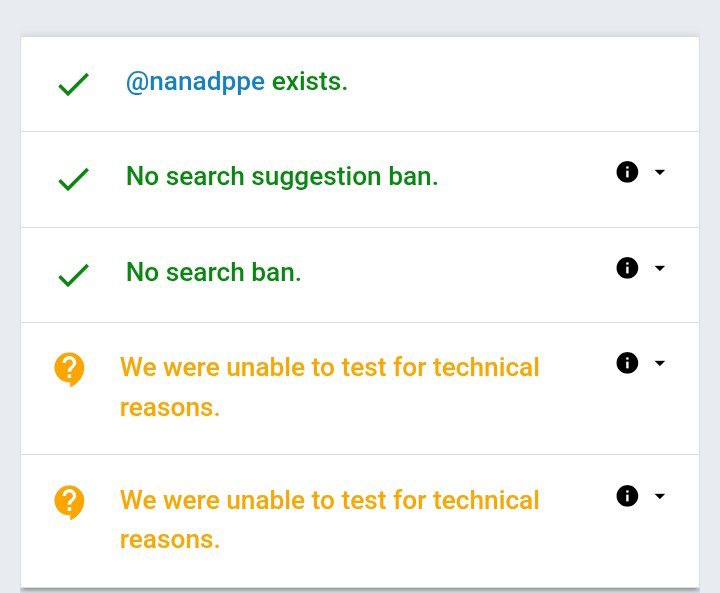This screenshot has height=593, width=720.
Task: Click the green checkmark beside @nanadppe exists
Action: pos(73,85)
